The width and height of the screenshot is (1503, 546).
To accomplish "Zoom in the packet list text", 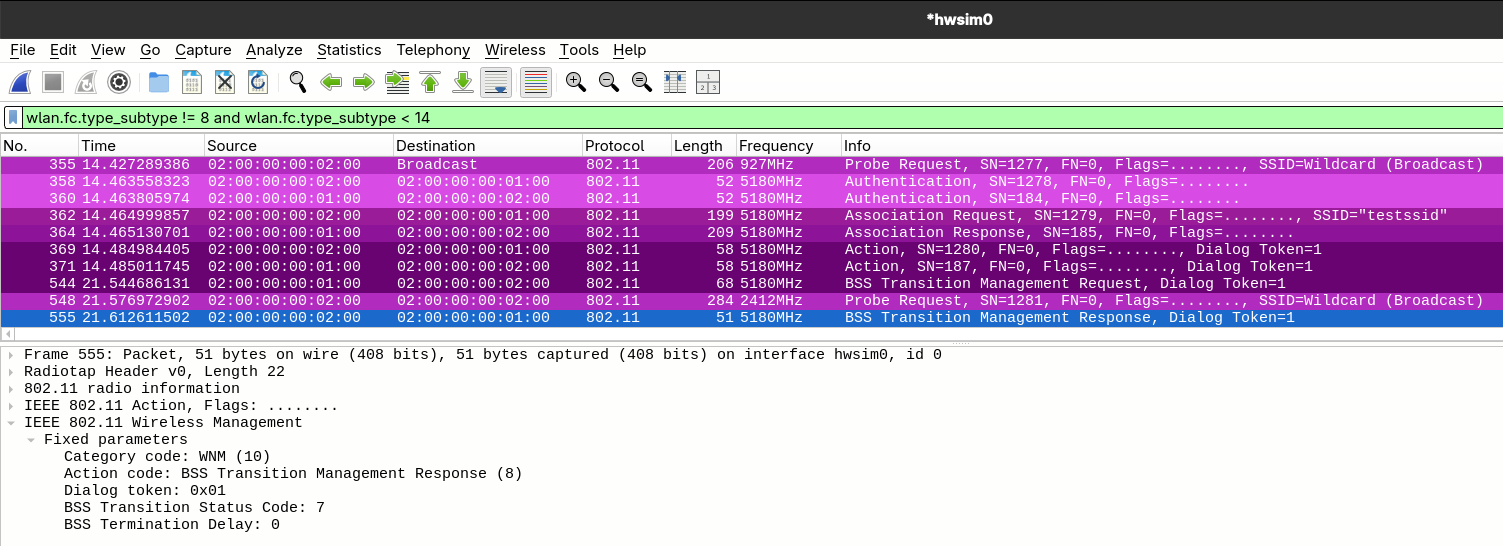I will pos(575,82).
